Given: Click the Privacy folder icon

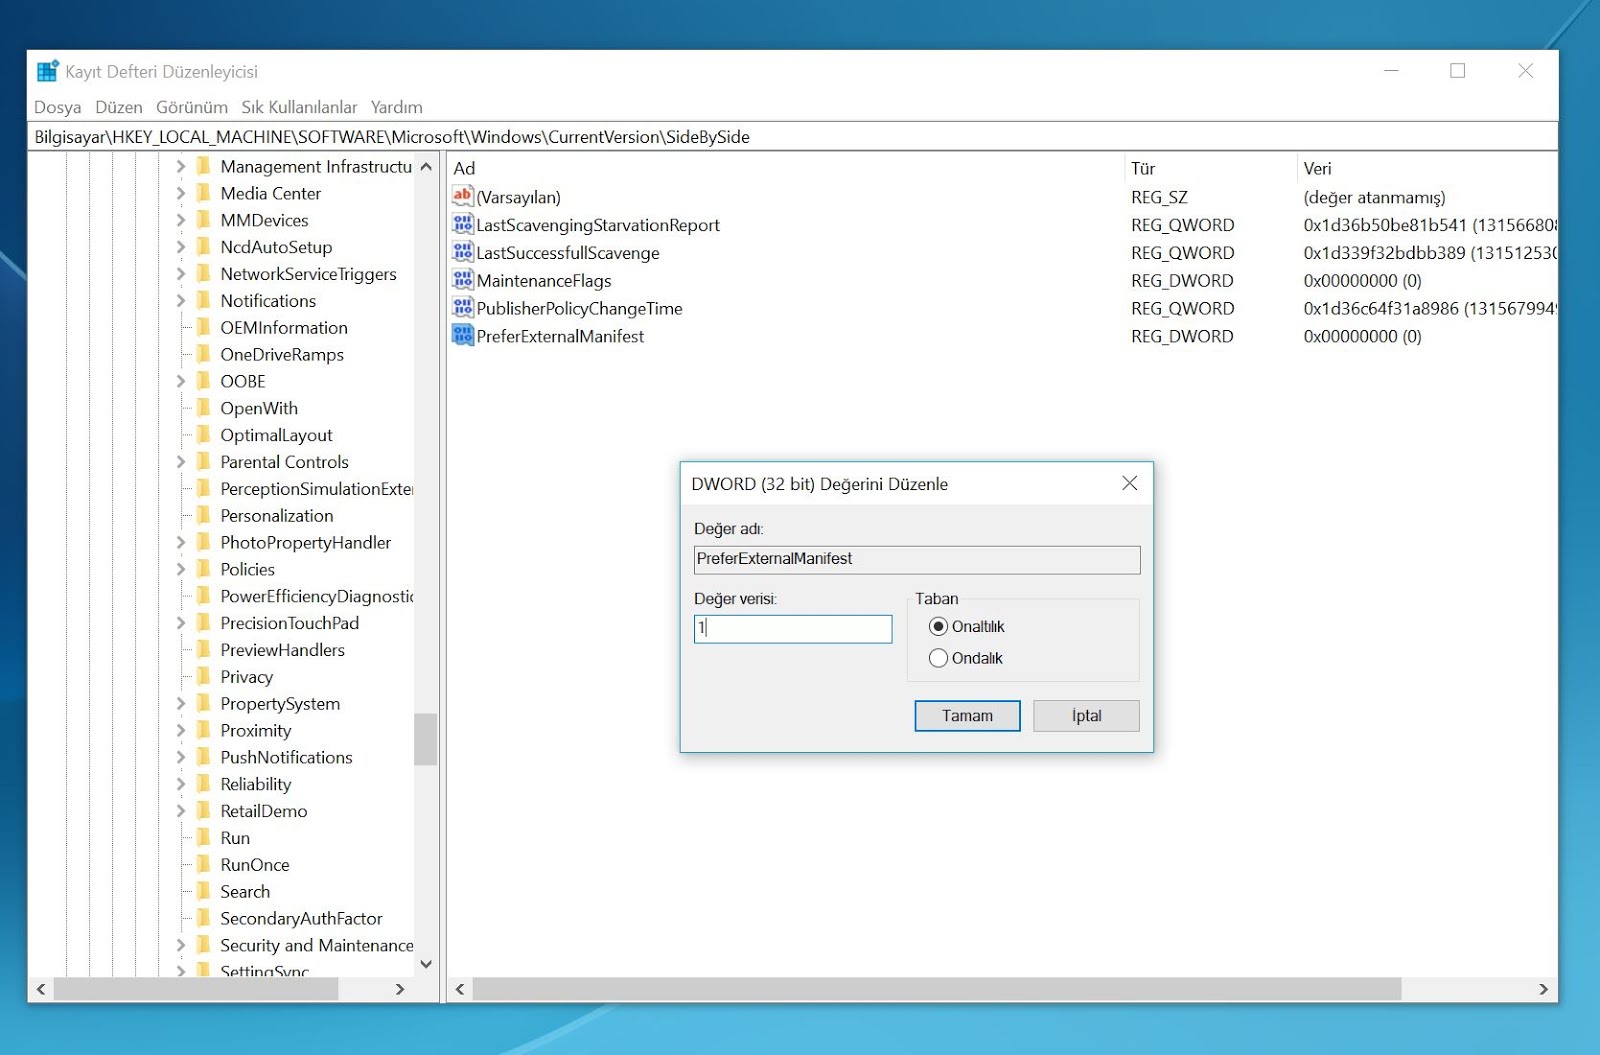Looking at the screenshot, I should click(204, 677).
